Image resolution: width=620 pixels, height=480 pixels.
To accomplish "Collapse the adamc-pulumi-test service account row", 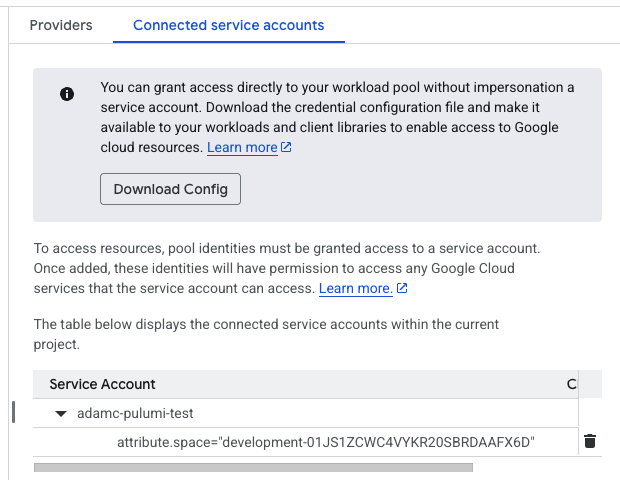I will pos(61,413).
